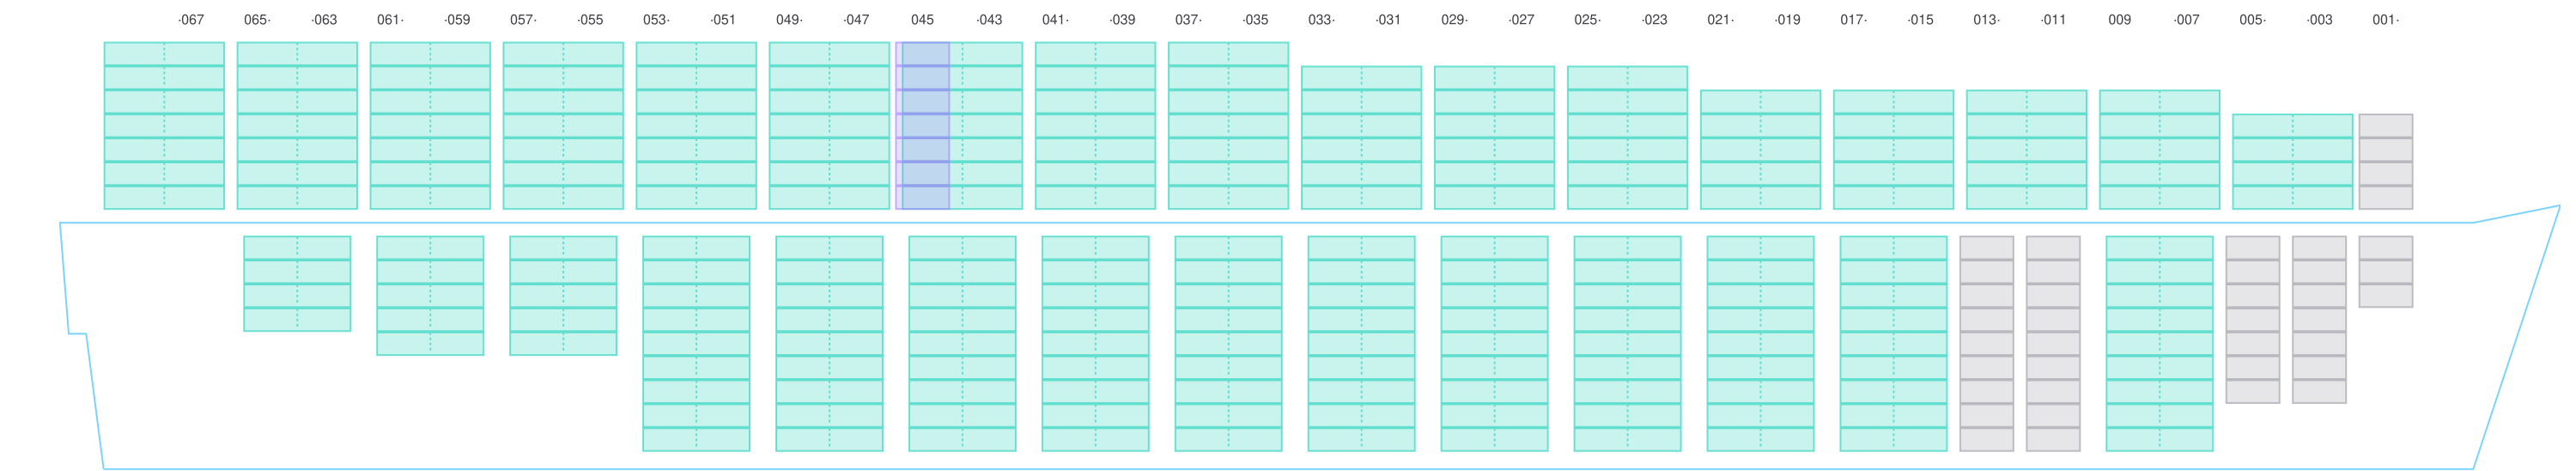The width and height of the screenshot is (2576, 471).
Task: Select below-deck block for bays 057-055
Action: tap(563, 296)
